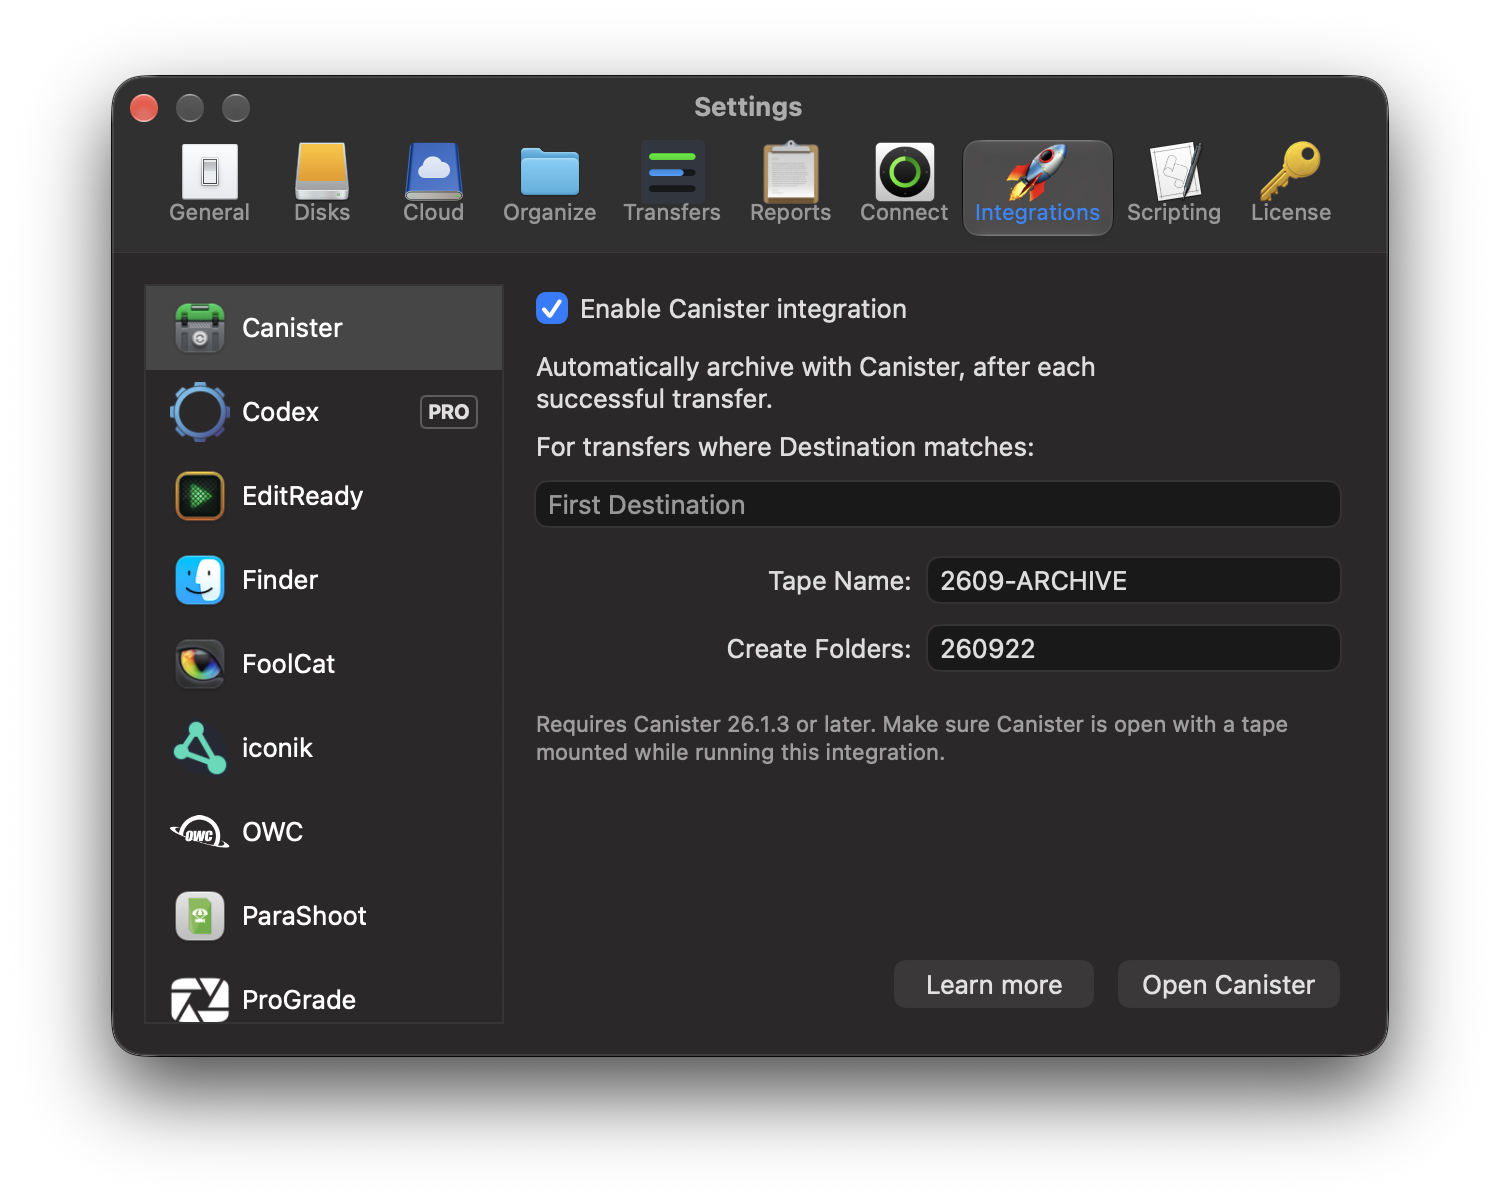This screenshot has width=1500, height=1204.
Task: Click the Tape Name field showing 2609-ARCHIVE
Action: (1134, 581)
